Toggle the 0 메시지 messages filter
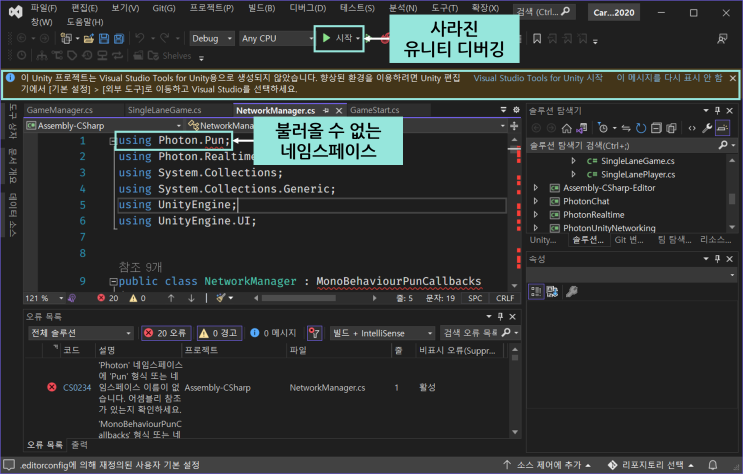Screen dimensions: 743x474 click(x=273, y=333)
